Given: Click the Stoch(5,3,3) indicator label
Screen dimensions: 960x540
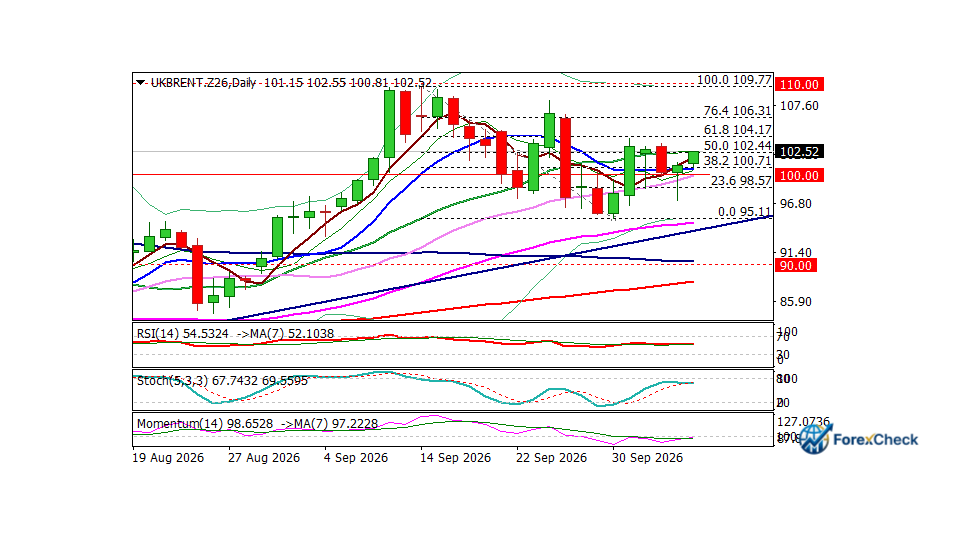Looking at the screenshot, I should (222, 381).
